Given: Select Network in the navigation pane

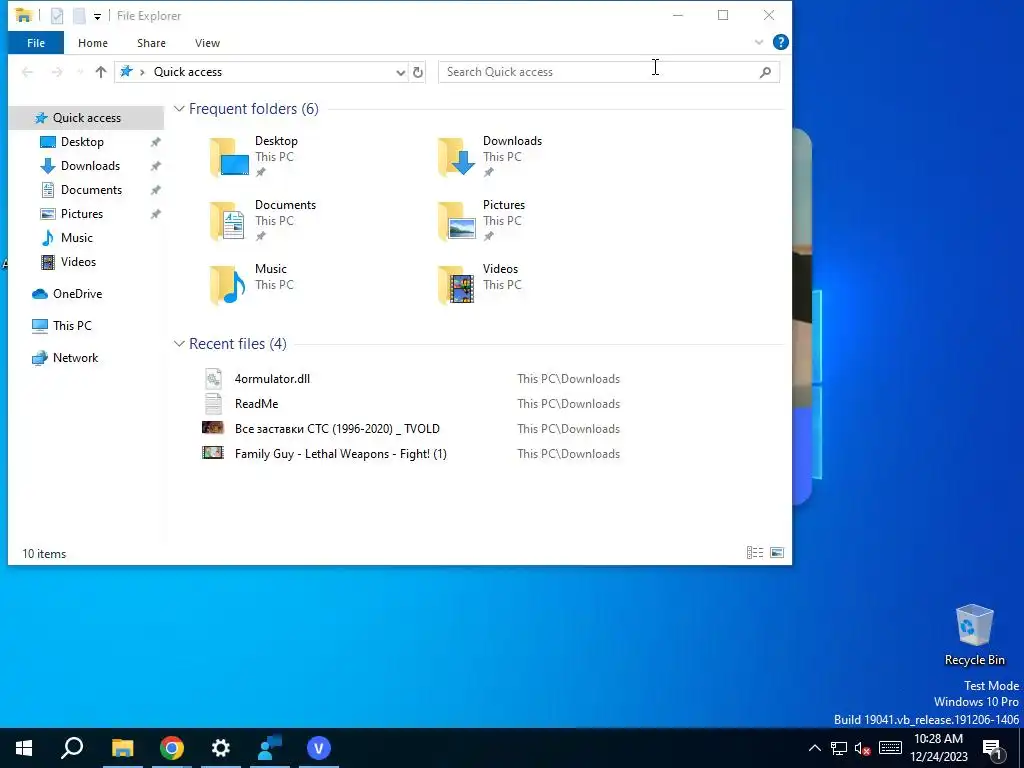Looking at the screenshot, I should (75, 358).
